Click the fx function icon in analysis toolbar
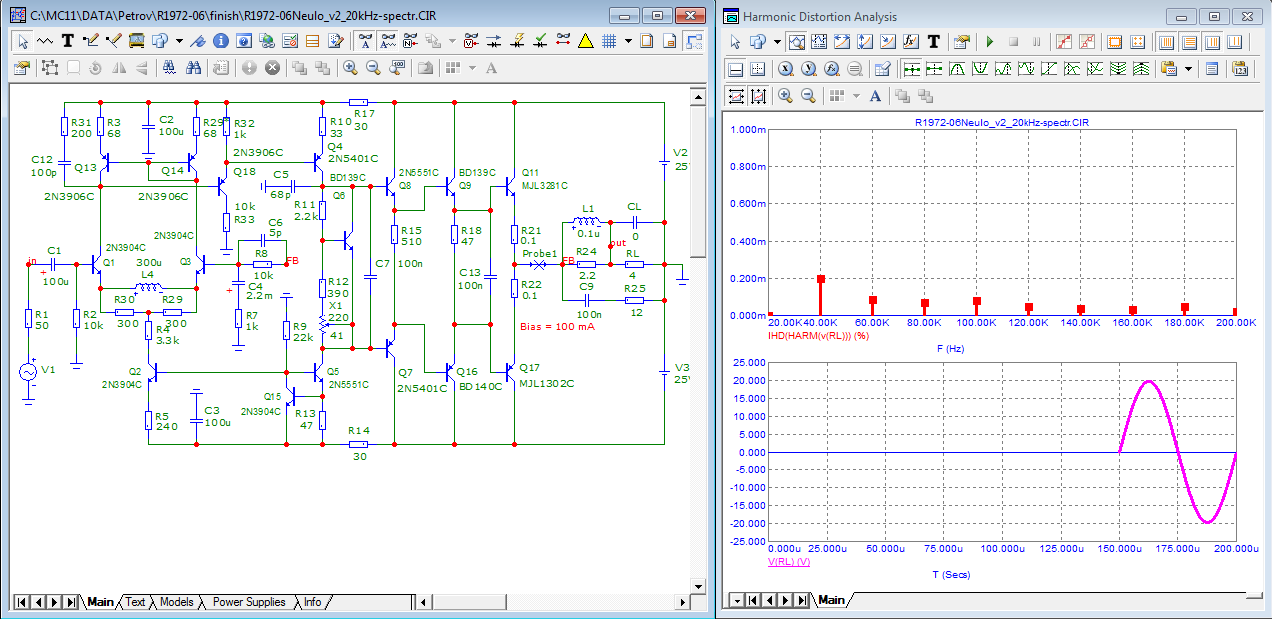Image resolution: width=1272 pixels, height=619 pixels. coord(911,42)
